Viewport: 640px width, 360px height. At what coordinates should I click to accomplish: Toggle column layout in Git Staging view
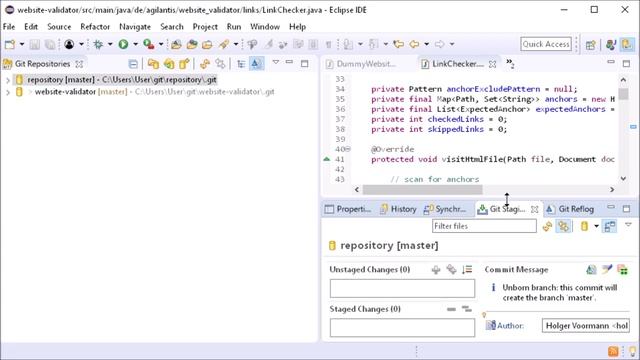pos(610,226)
